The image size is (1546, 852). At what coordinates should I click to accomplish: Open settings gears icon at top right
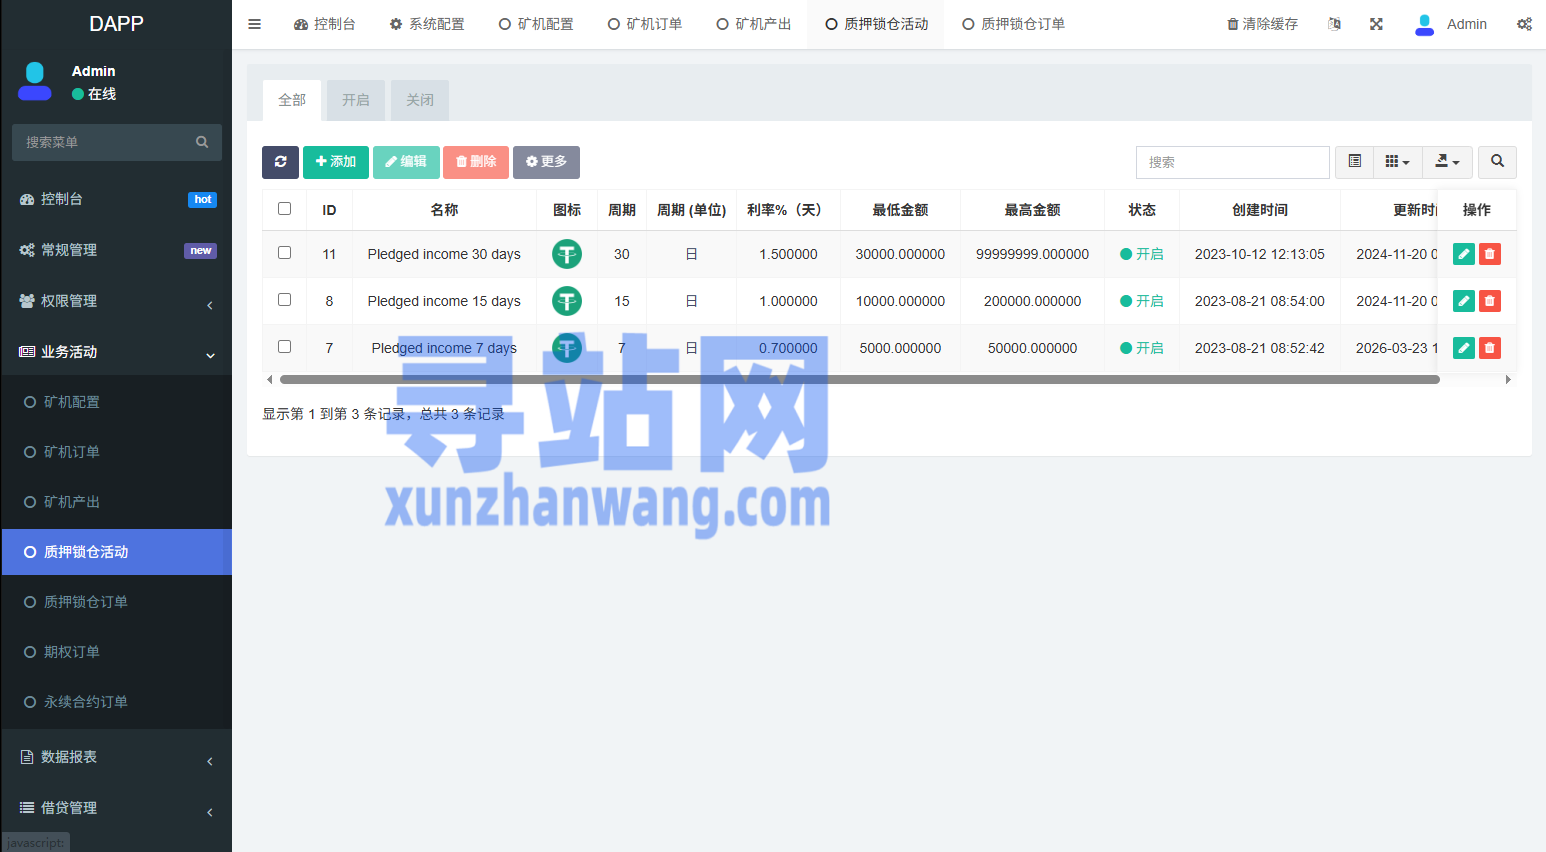tap(1524, 24)
